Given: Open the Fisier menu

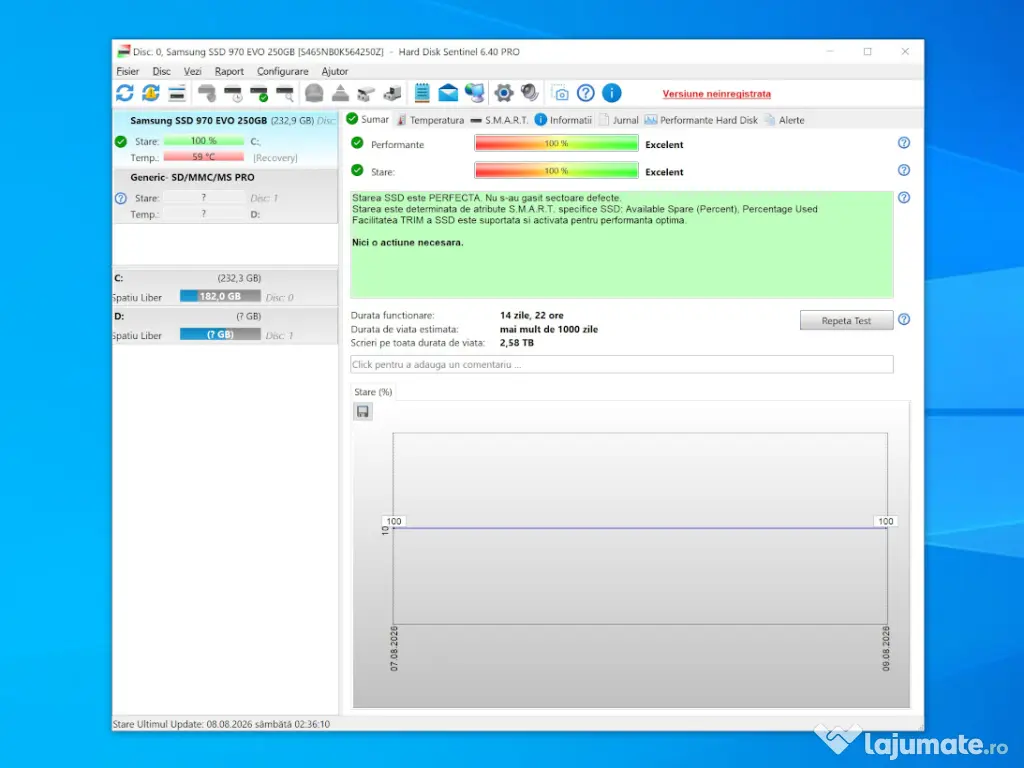Looking at the screenshot, I should tap(128, 71).
